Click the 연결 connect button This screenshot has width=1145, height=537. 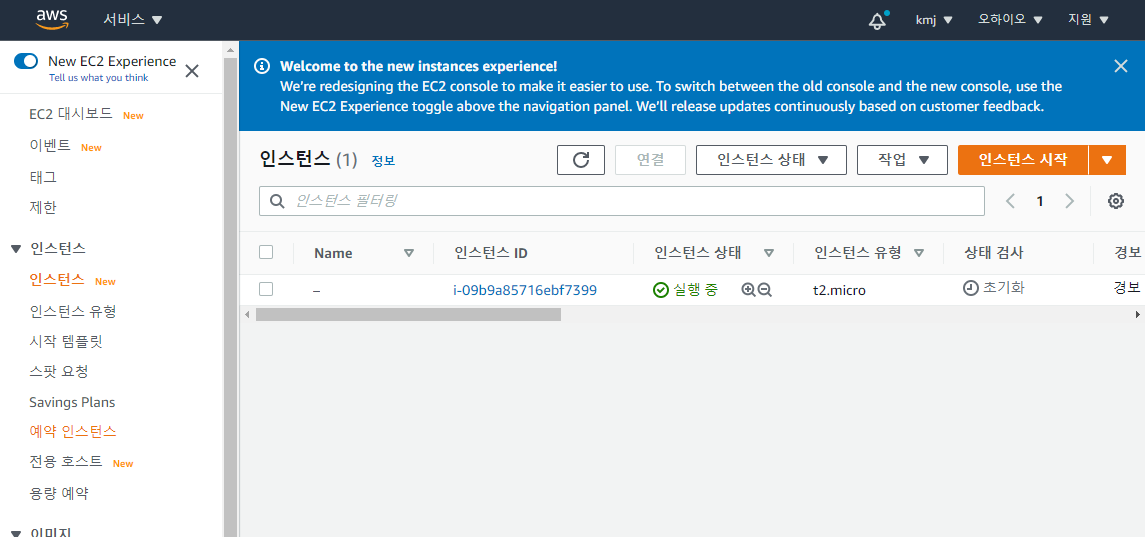click(650, 160)
